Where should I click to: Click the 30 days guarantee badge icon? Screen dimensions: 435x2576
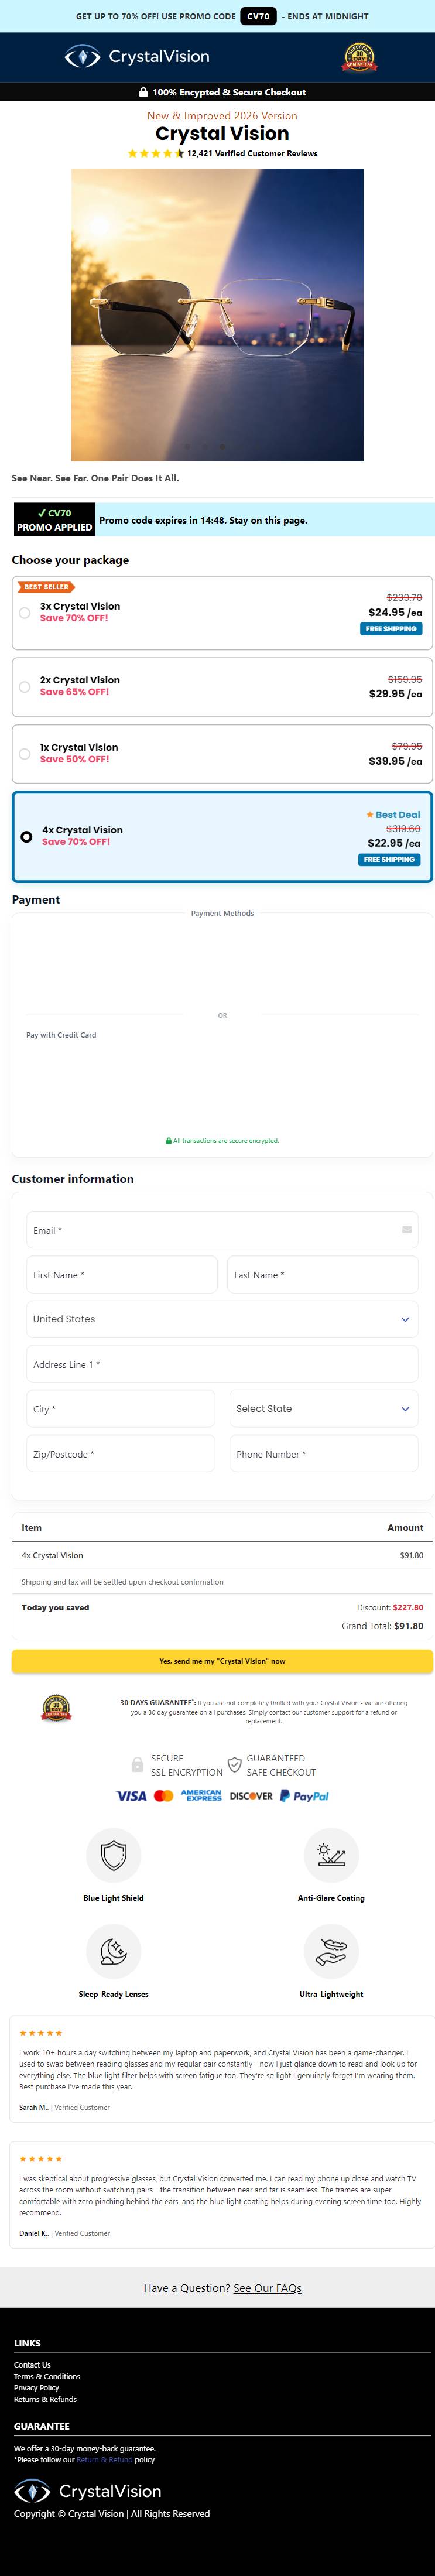(x=56, y=1709)
